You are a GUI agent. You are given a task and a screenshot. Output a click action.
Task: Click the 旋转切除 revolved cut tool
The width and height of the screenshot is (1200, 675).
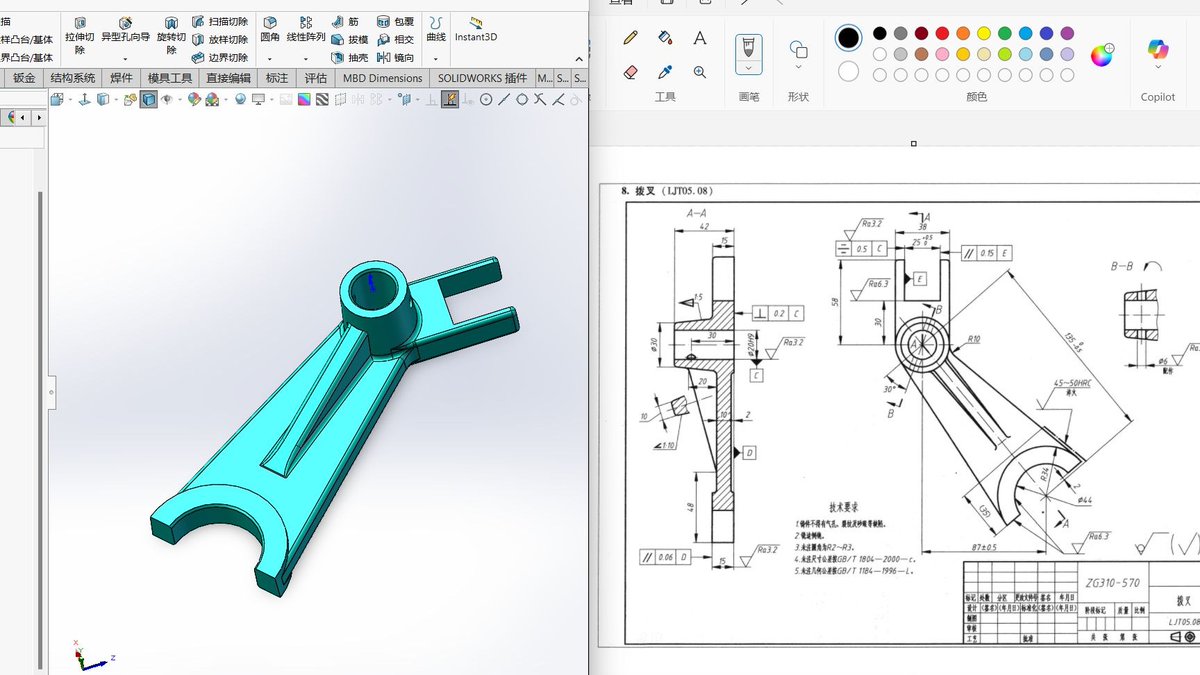click(171, 35)
